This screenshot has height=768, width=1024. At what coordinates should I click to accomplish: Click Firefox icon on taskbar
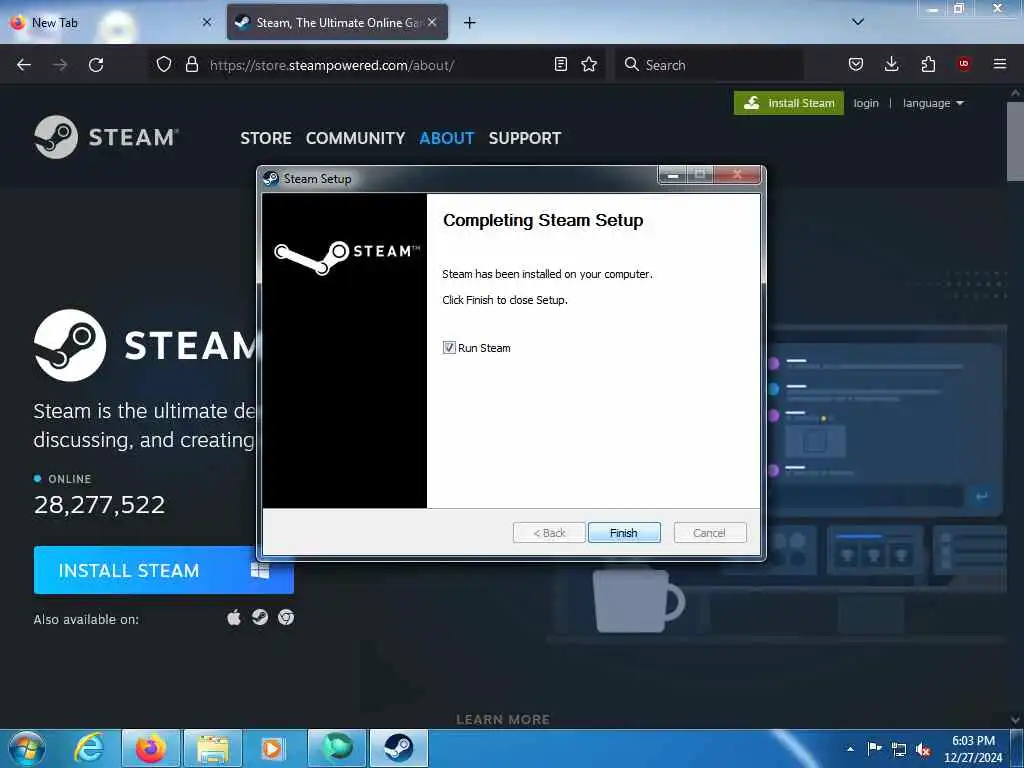pos(151,748)
